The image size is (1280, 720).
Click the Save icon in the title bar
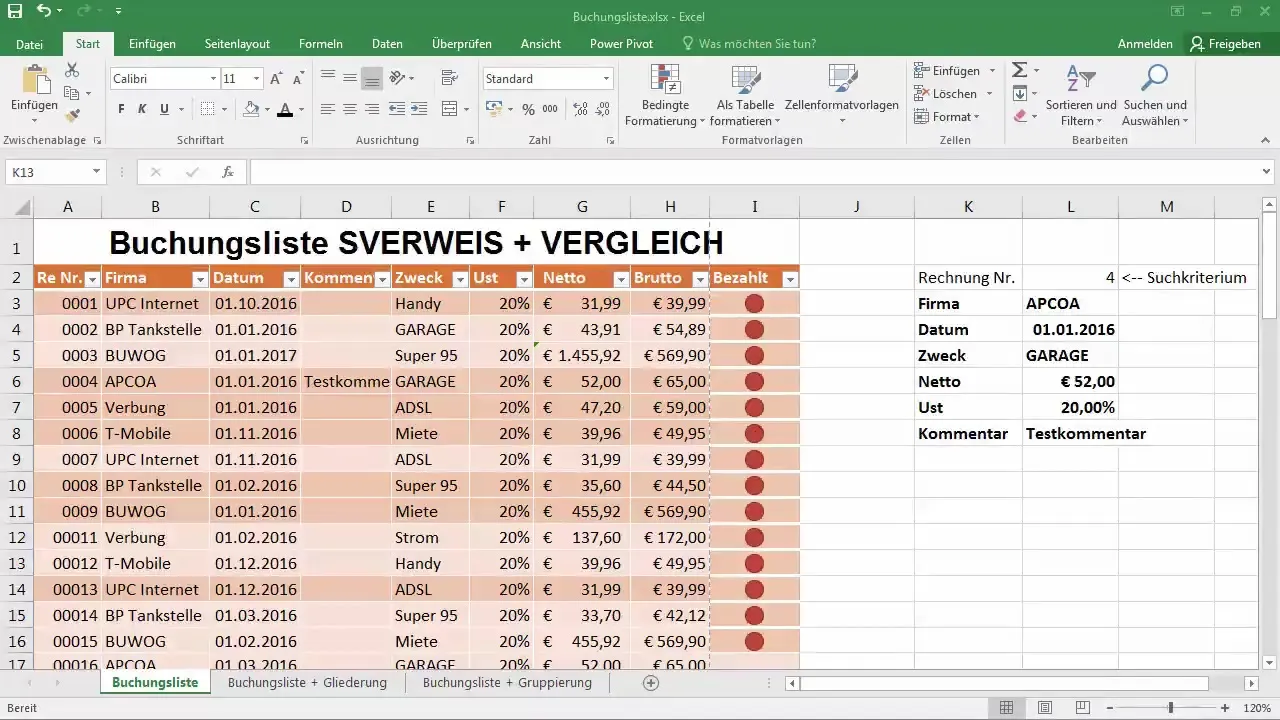click(14, 12)
